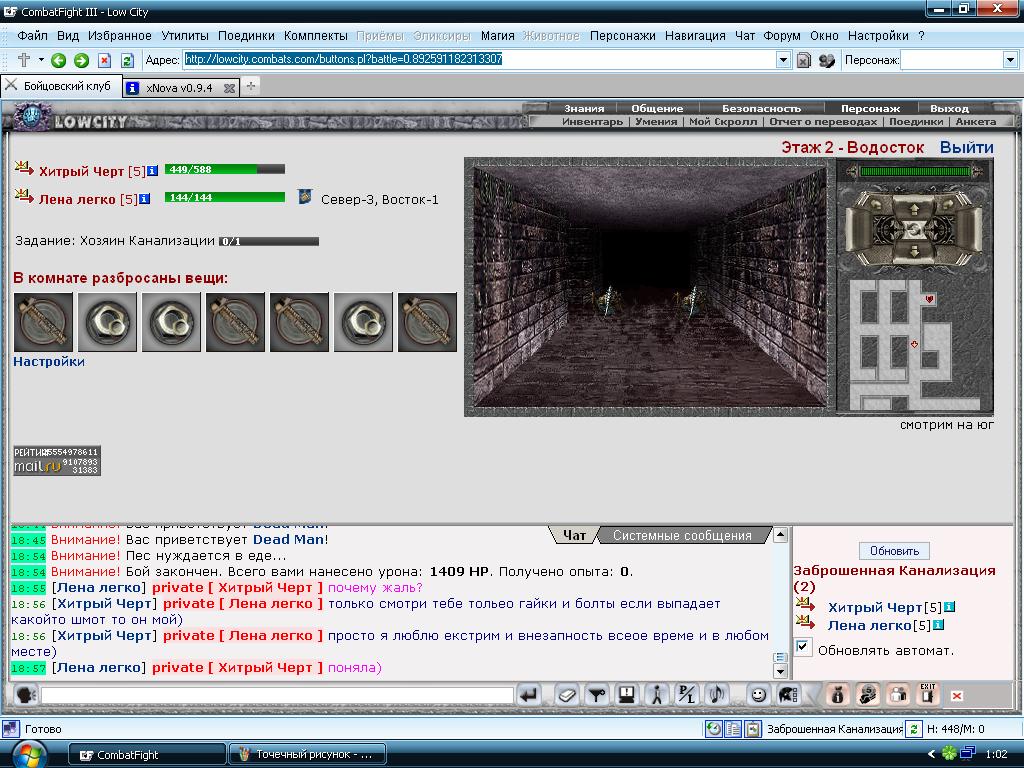Click the Настройки link below items
This screenshot has height=768, width=1024.
click(x=49, y=361)
